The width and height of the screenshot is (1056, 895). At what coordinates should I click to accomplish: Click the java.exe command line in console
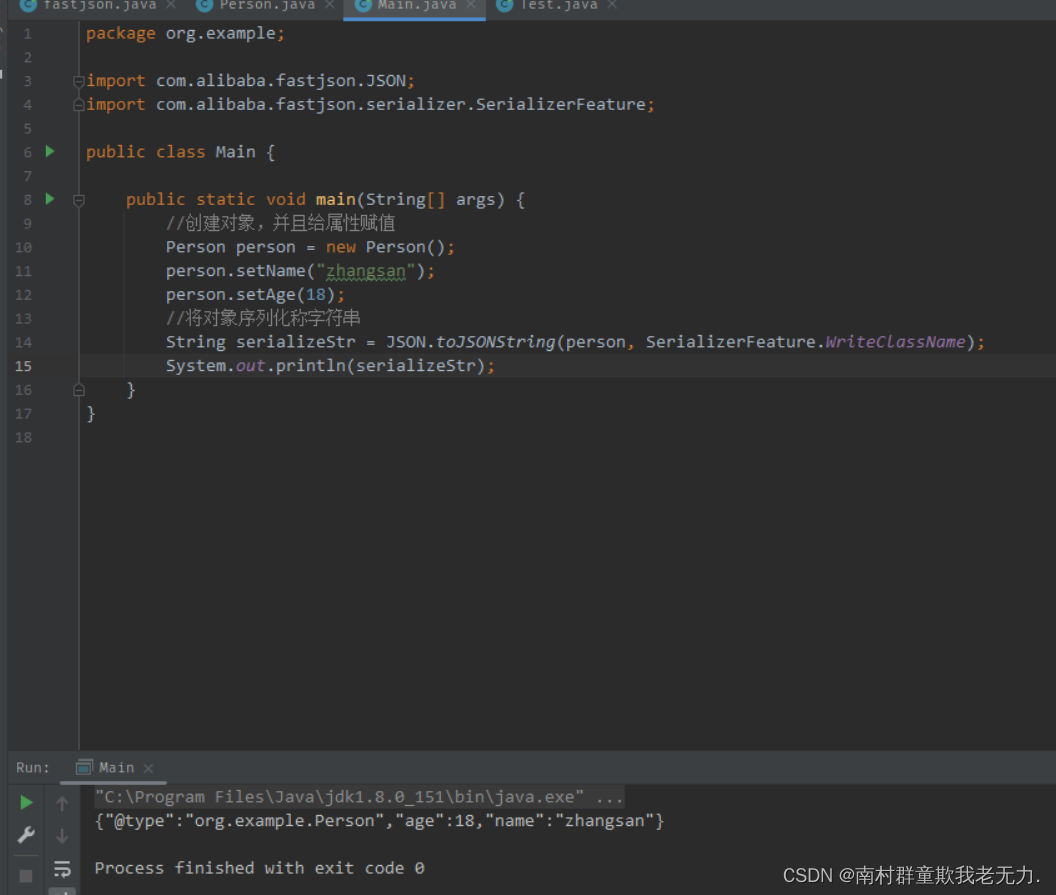coord(359,797)
